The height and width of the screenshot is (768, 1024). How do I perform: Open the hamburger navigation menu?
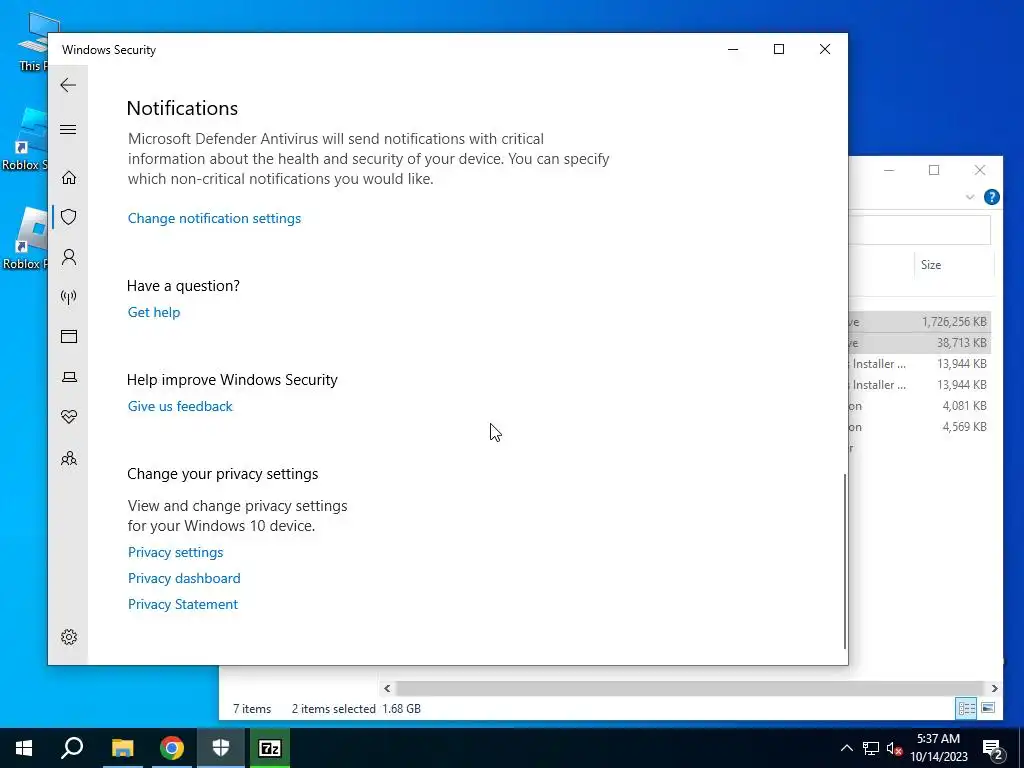68,129
